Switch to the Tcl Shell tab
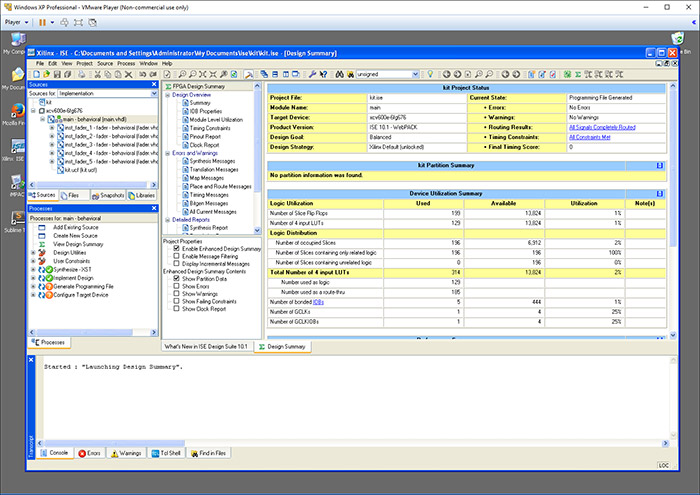This screenshot has width=700, height=495. 166,453
